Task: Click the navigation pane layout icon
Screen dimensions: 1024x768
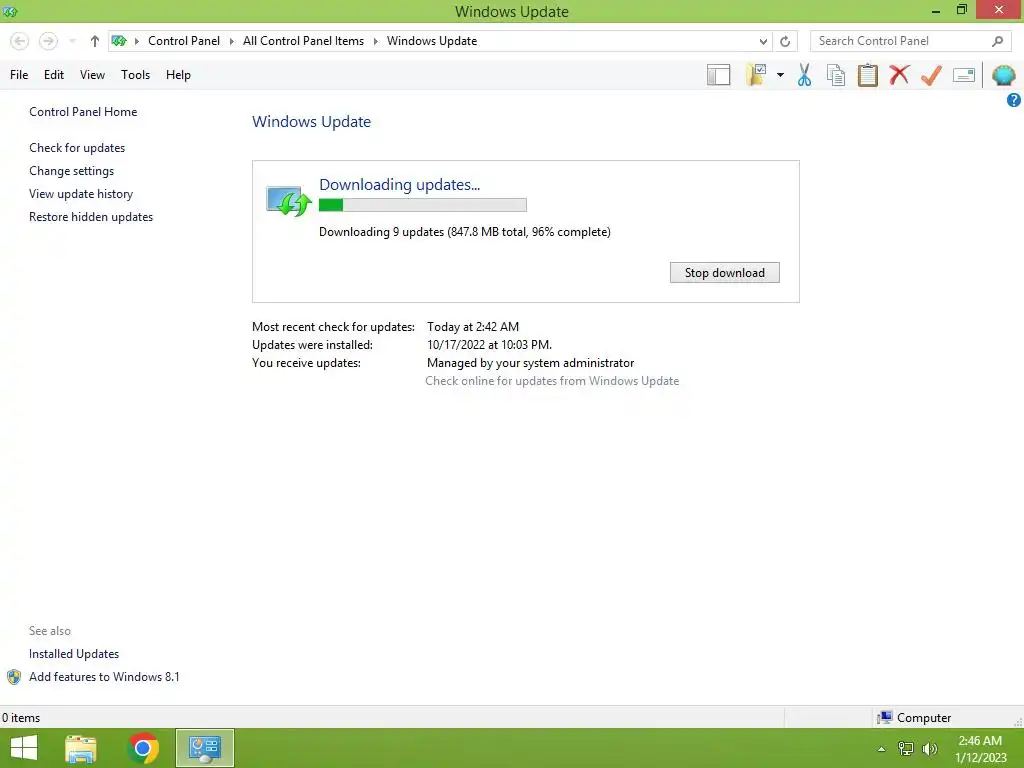Action: [x=718, y=75]
